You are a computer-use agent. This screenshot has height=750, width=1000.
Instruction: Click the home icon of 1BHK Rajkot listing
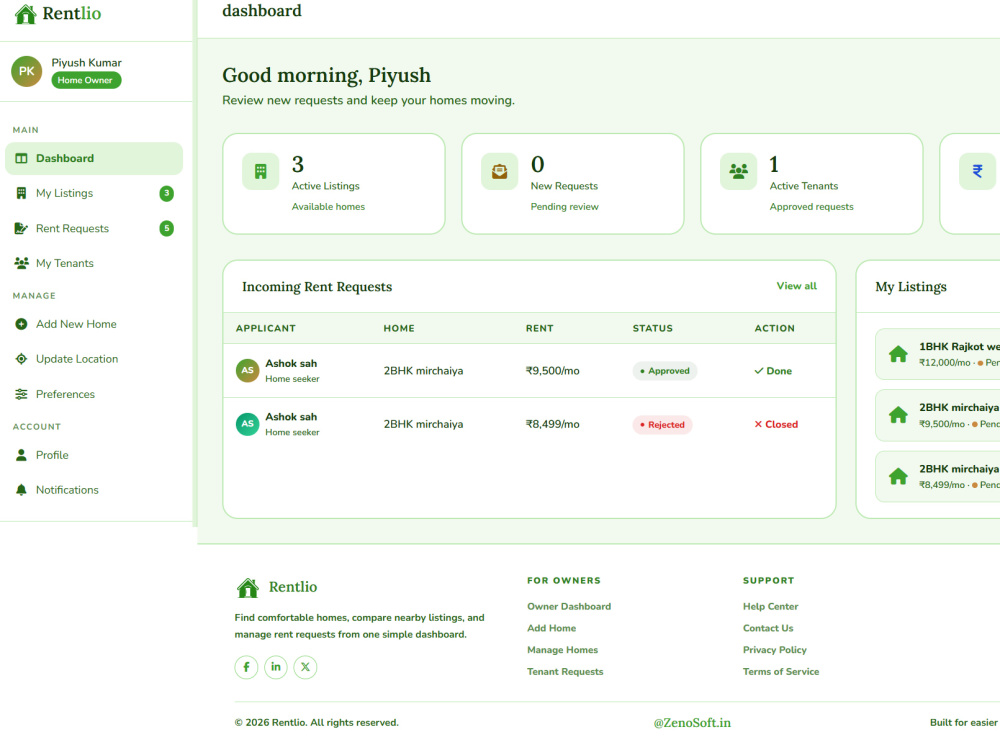[x=898, y=354]
